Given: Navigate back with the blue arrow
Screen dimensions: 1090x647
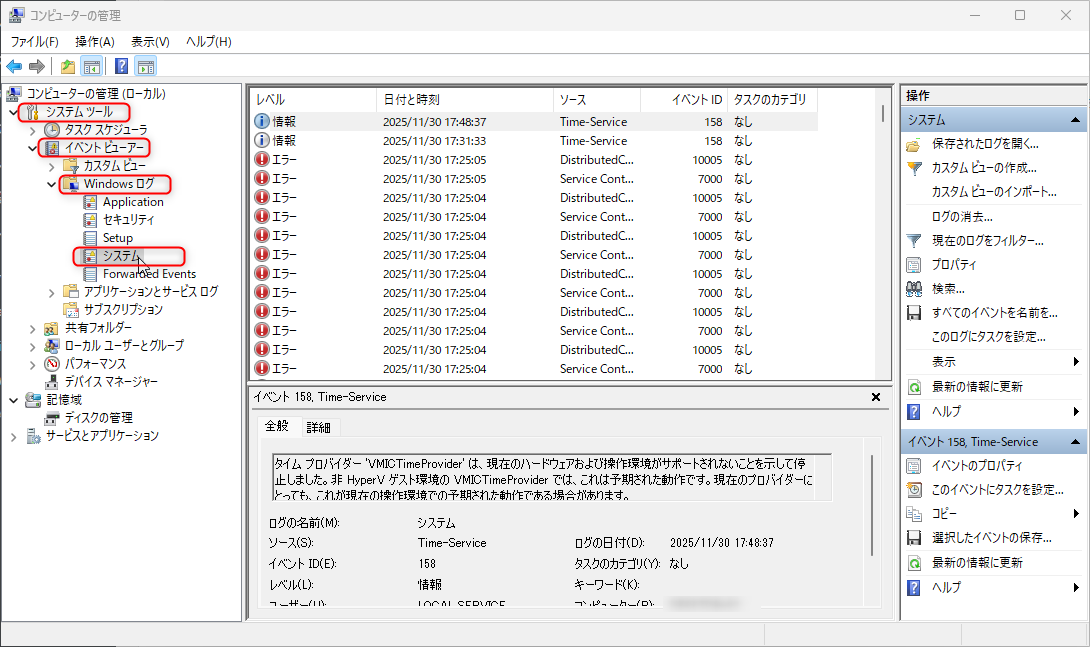Looking at the screenshot, I should click(14, 66).
